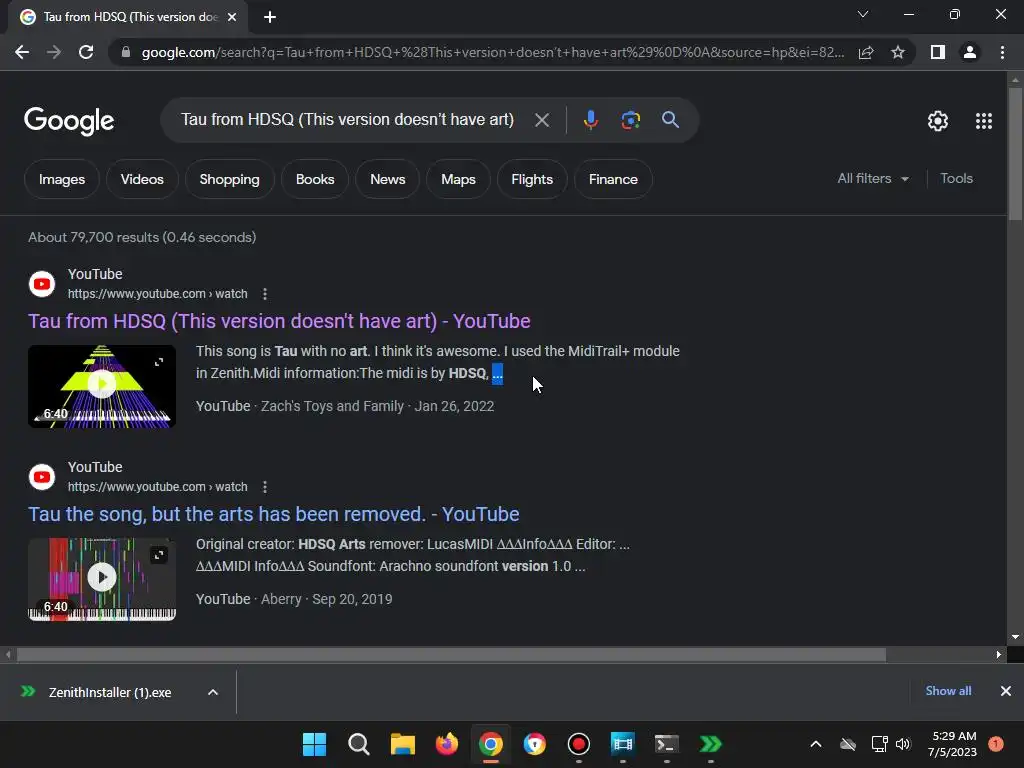This screenshot has height=768, width=1024.
Task: Click the vertical page scrollbar
Action: (1015, 154)
